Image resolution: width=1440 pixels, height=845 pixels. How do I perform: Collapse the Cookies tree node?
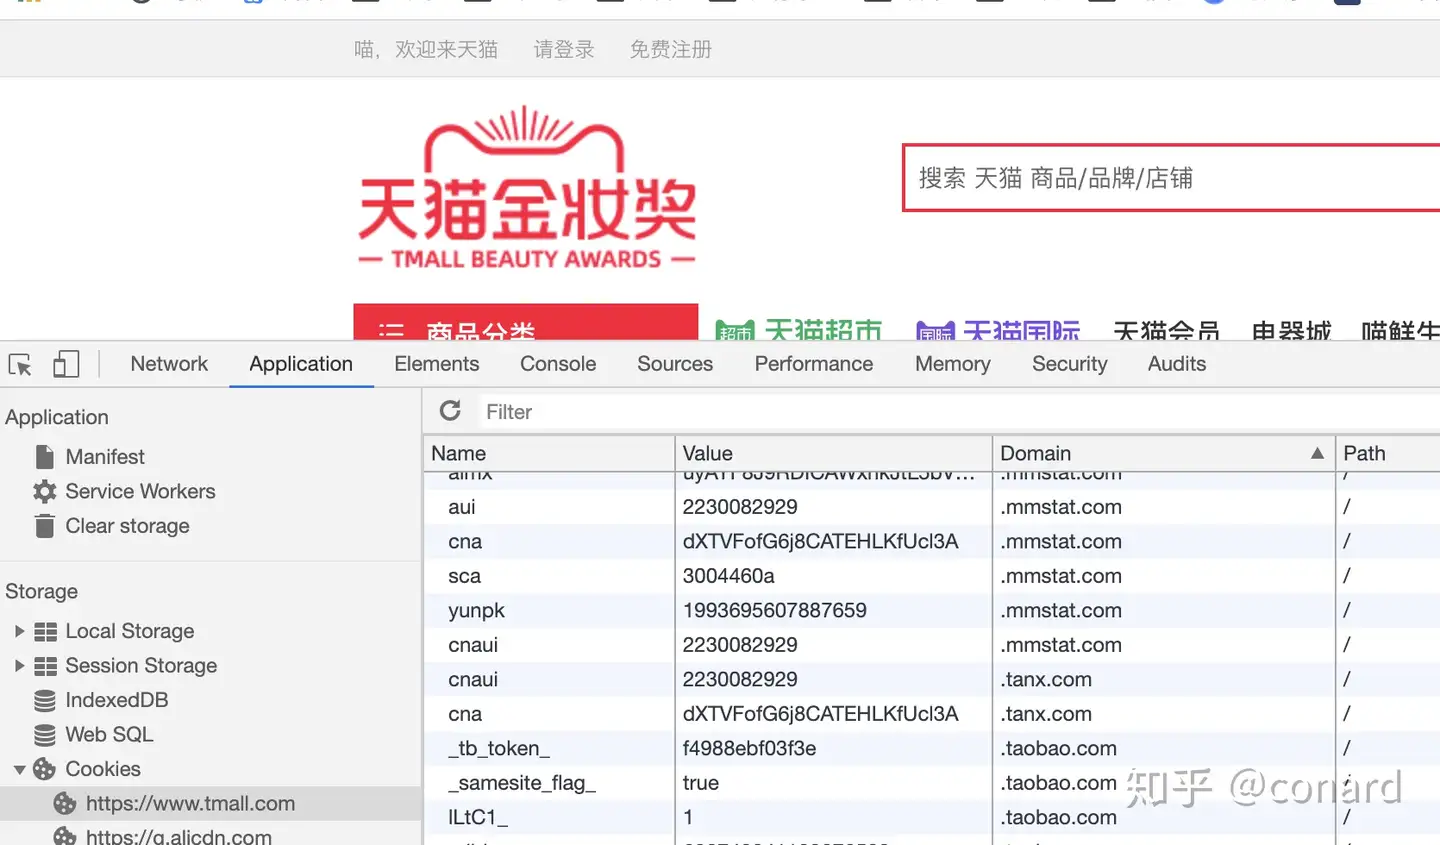(x=19, y=770)
